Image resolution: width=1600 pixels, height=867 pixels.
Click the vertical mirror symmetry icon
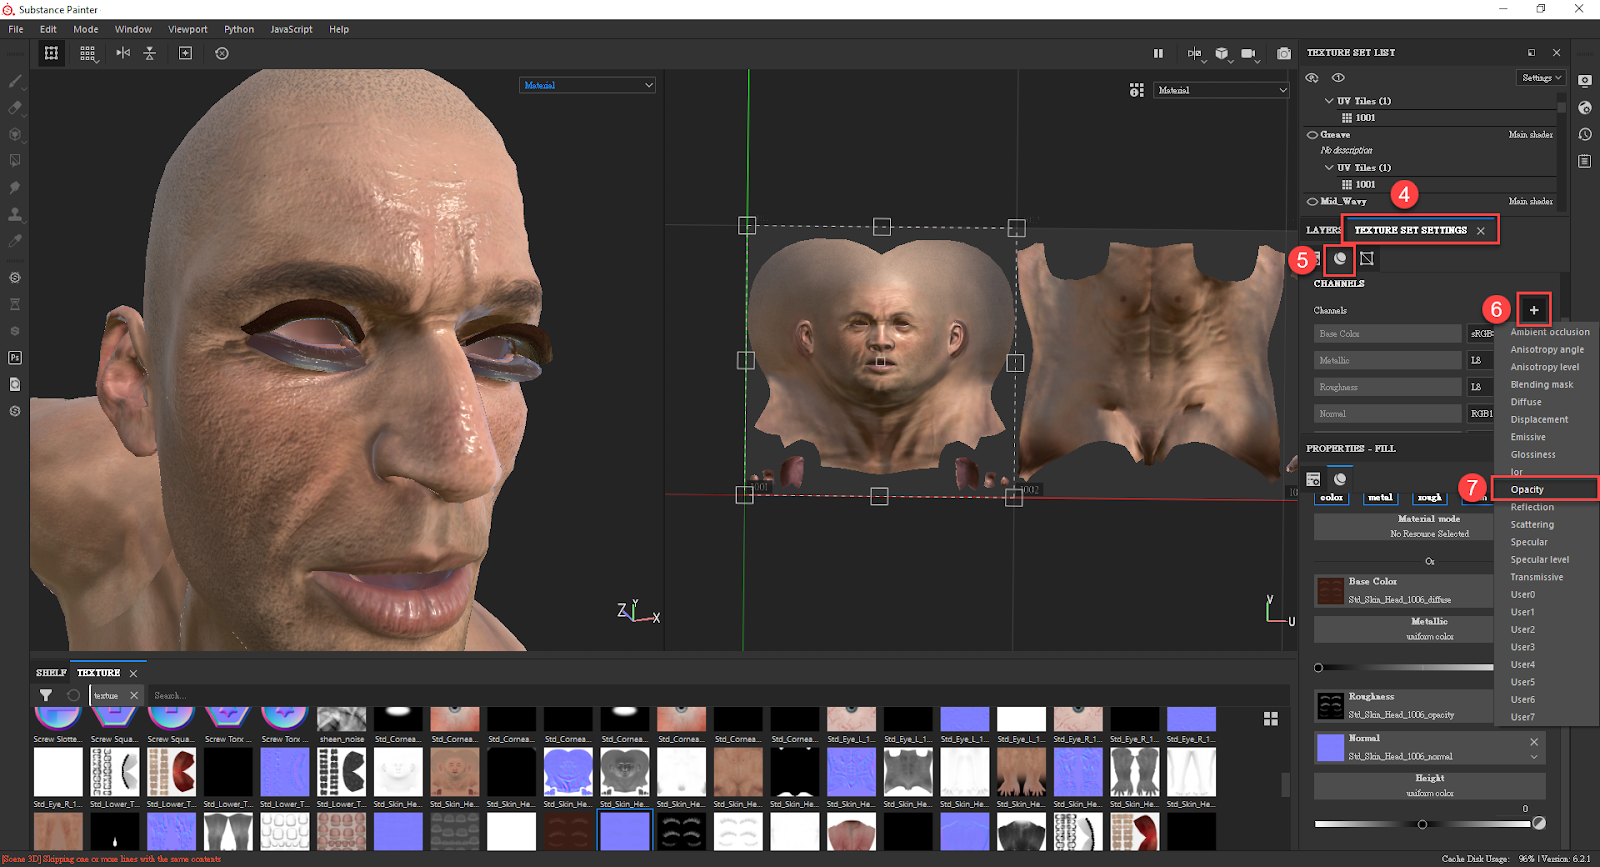pyautogui.click(x=150, y=53)
